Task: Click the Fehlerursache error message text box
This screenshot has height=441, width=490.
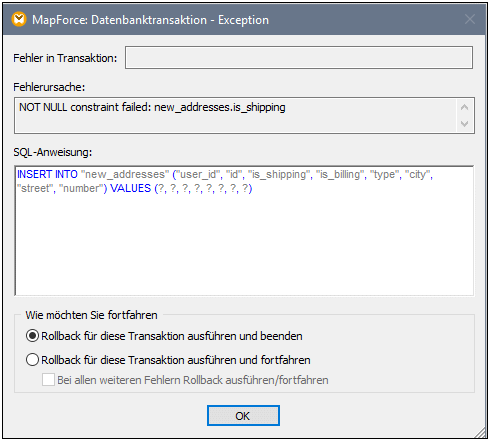Action: [x=244, y=115]
